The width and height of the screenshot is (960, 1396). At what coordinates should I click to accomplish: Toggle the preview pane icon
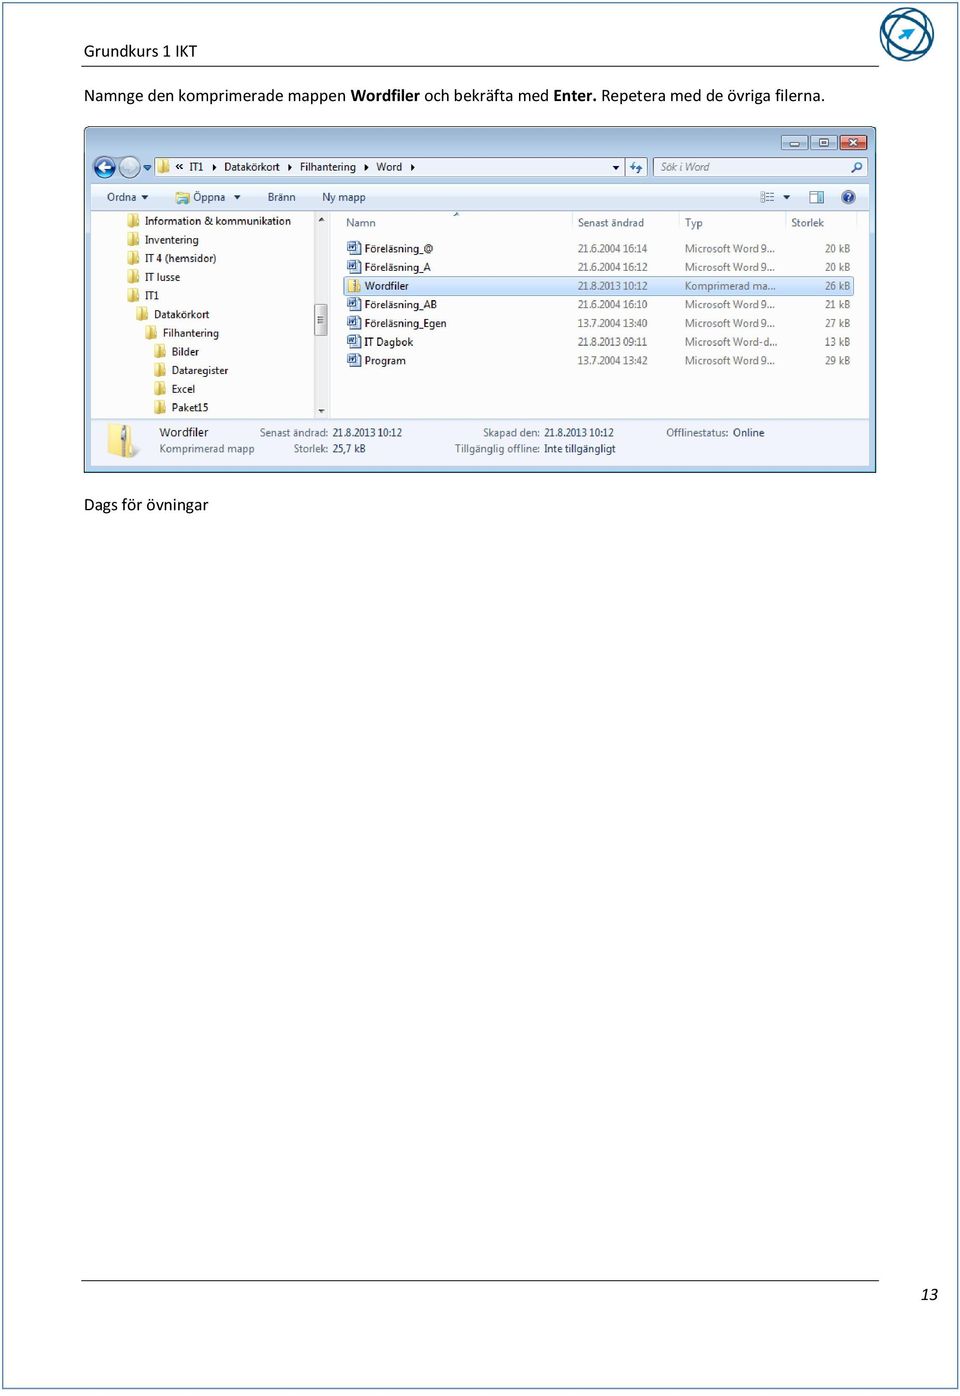pyautogui.click(x=816, y=197)
